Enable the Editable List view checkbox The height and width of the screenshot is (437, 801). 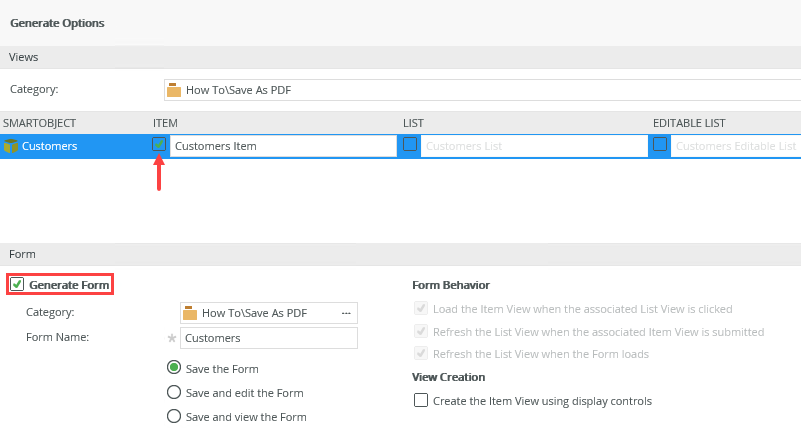click(660, 145)
